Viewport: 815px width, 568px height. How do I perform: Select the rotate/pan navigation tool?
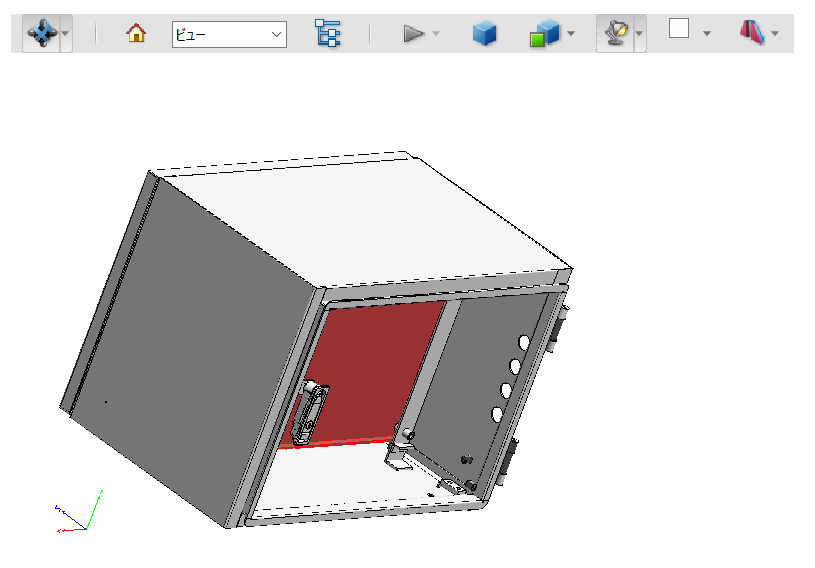click(42, 33)
